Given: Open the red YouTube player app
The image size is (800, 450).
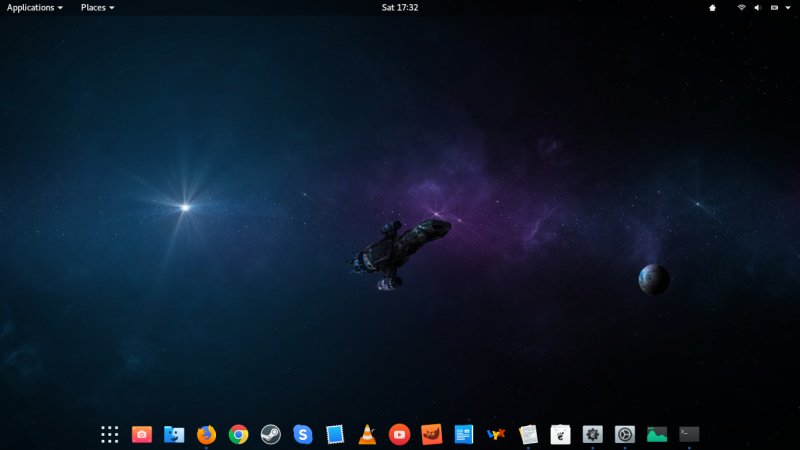Looking at the screenshot, I should 399,434.
